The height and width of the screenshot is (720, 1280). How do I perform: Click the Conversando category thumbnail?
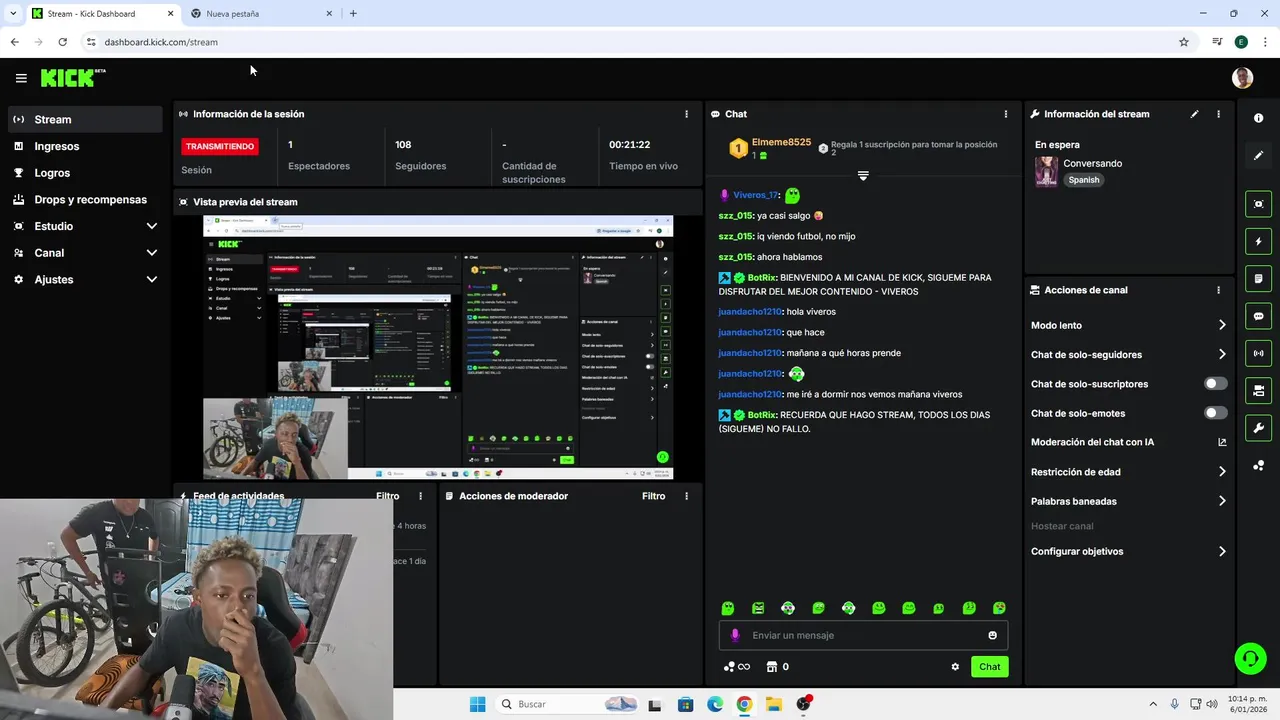pyautogui.click(x=1046, y=171)
